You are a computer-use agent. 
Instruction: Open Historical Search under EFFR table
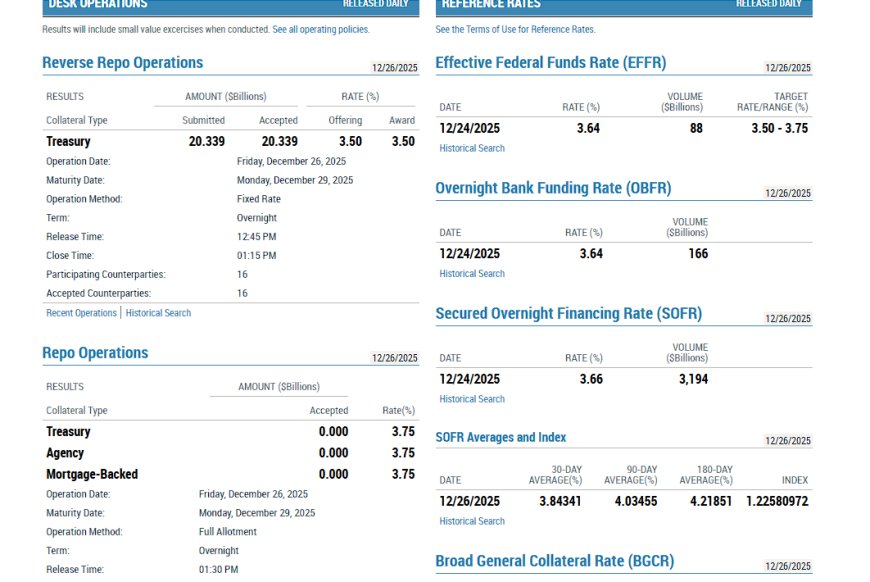472,148
